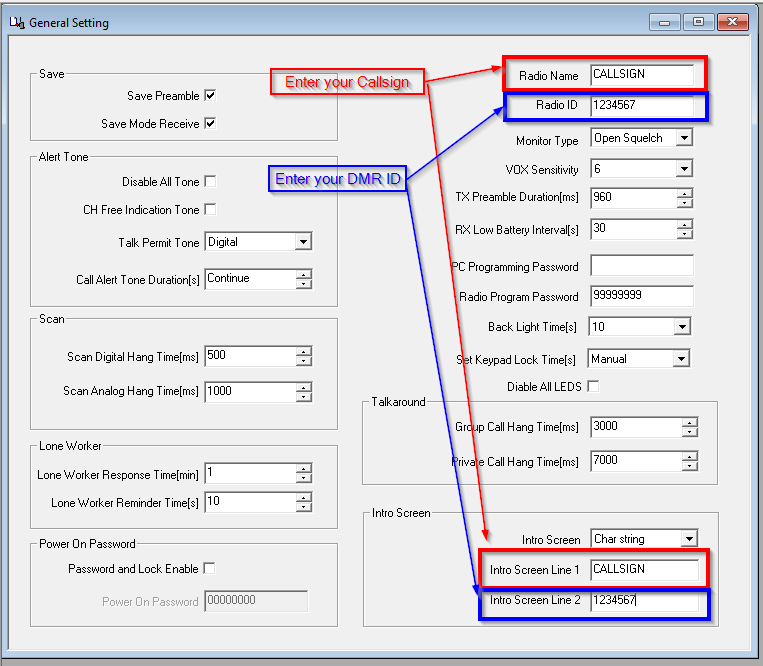This screenshot has height=666, width=763.
Task: Decrease TX Preamble Duration with down arrow
Action: click(x=685, y=202)
